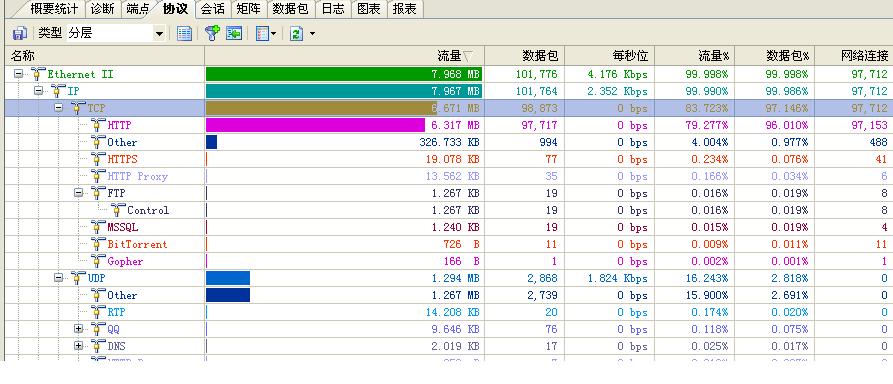Click the RTP protocol row icon
The image size is (893, 384).
(x=99, y=312)
